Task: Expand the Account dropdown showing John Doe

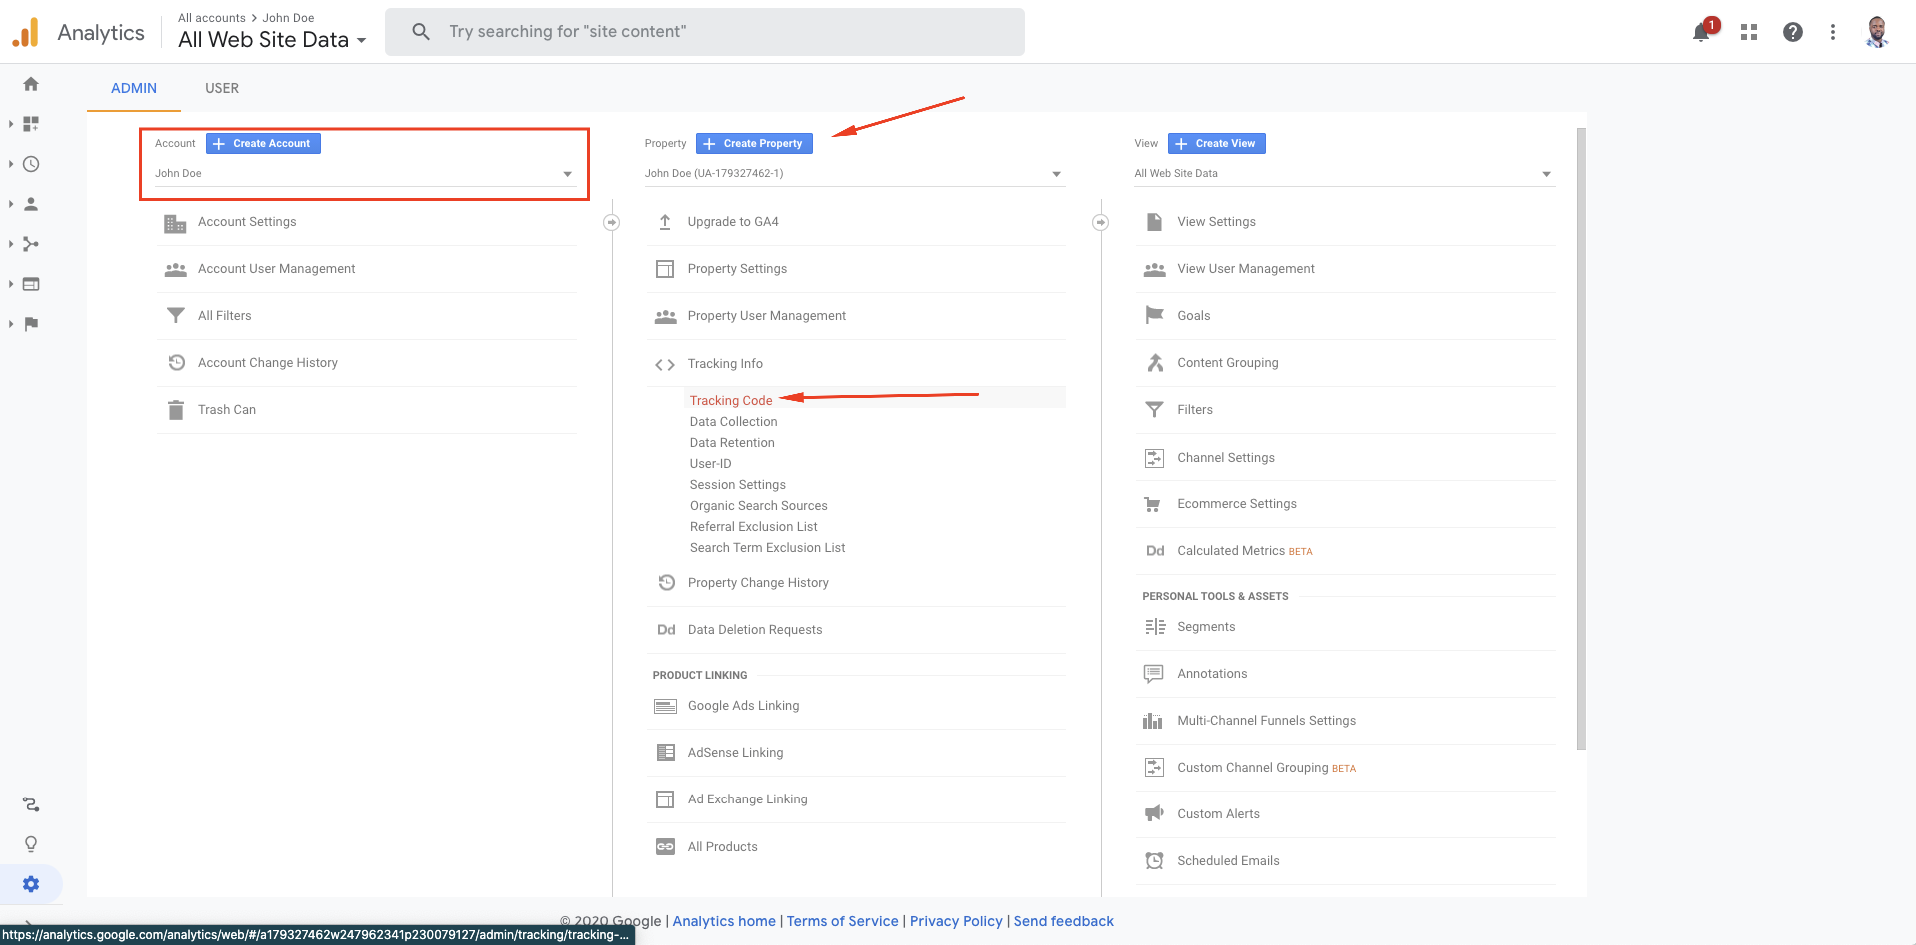Action: 364,174
